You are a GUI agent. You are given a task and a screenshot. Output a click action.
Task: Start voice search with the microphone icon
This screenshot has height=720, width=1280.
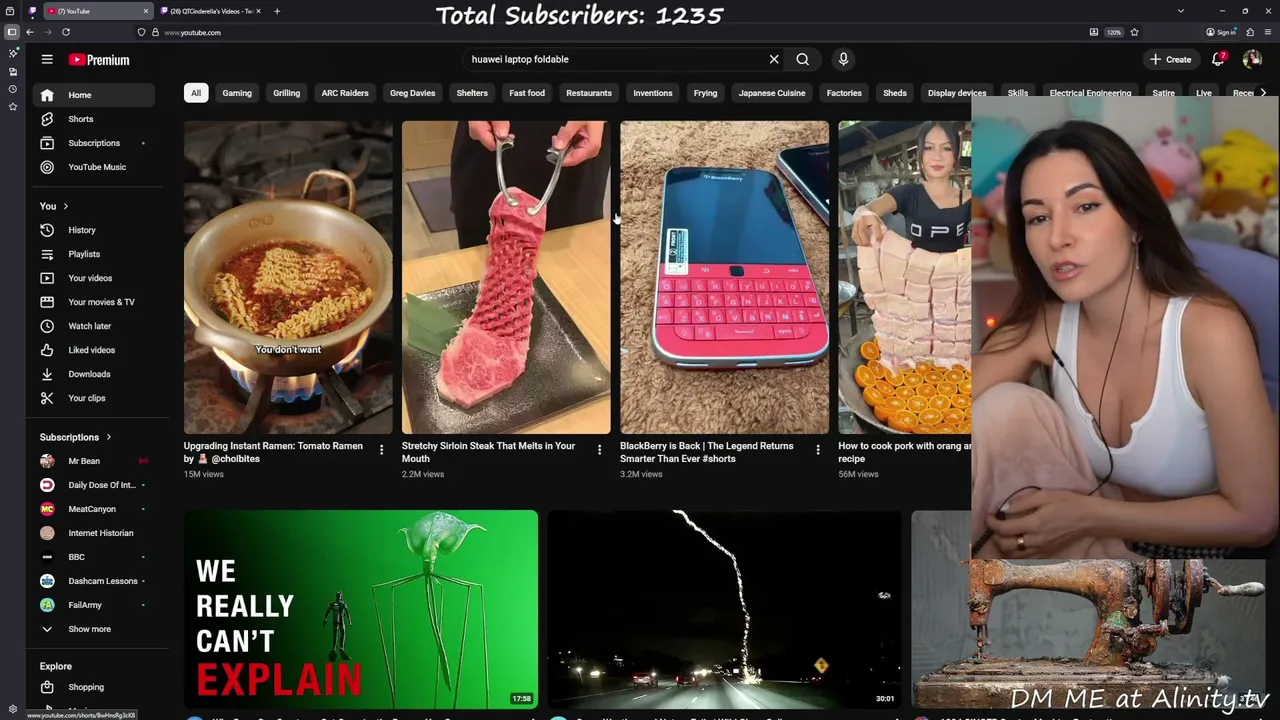tap(843, 59)
